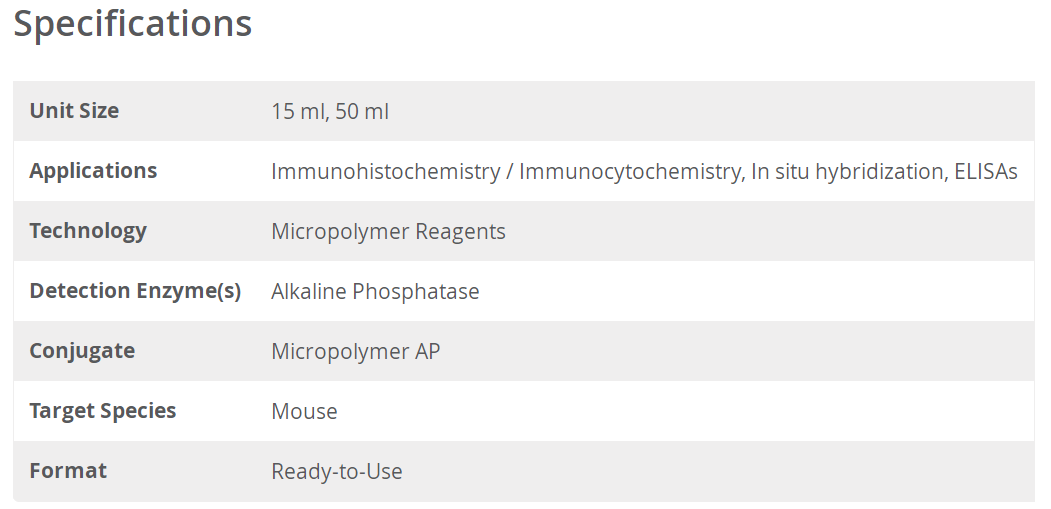1051x509 pixels.
Task: Click the Ready-to-Use format value
Action: coord(336,472)
